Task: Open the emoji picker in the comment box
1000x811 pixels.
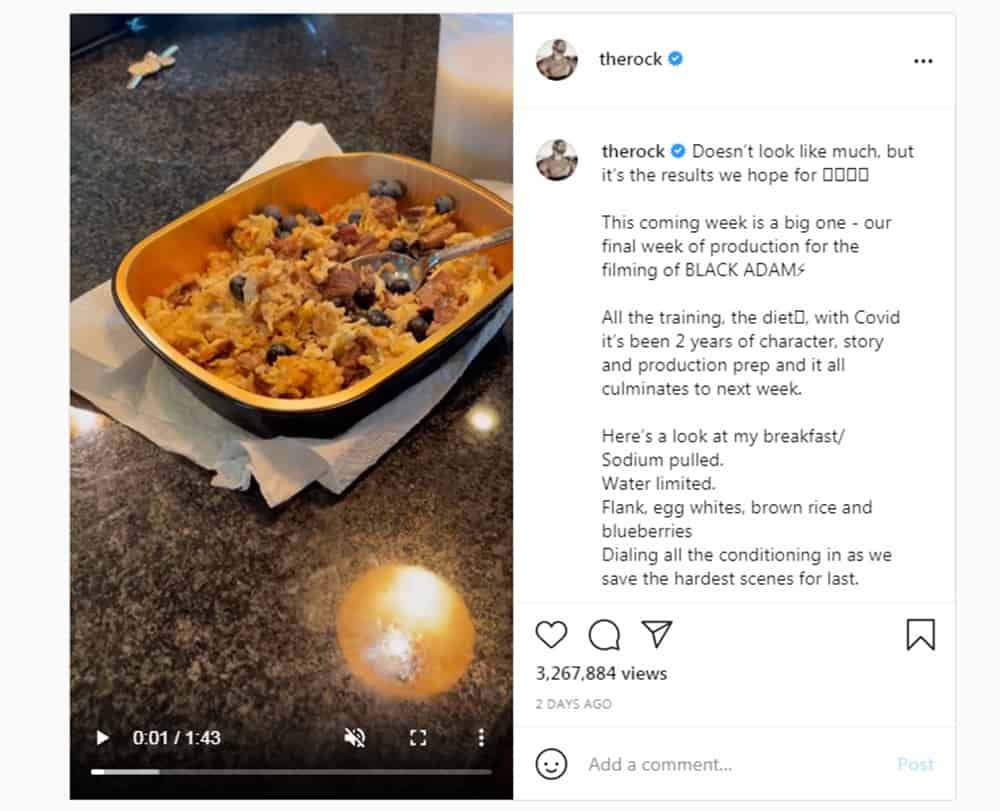Action: 551,764
